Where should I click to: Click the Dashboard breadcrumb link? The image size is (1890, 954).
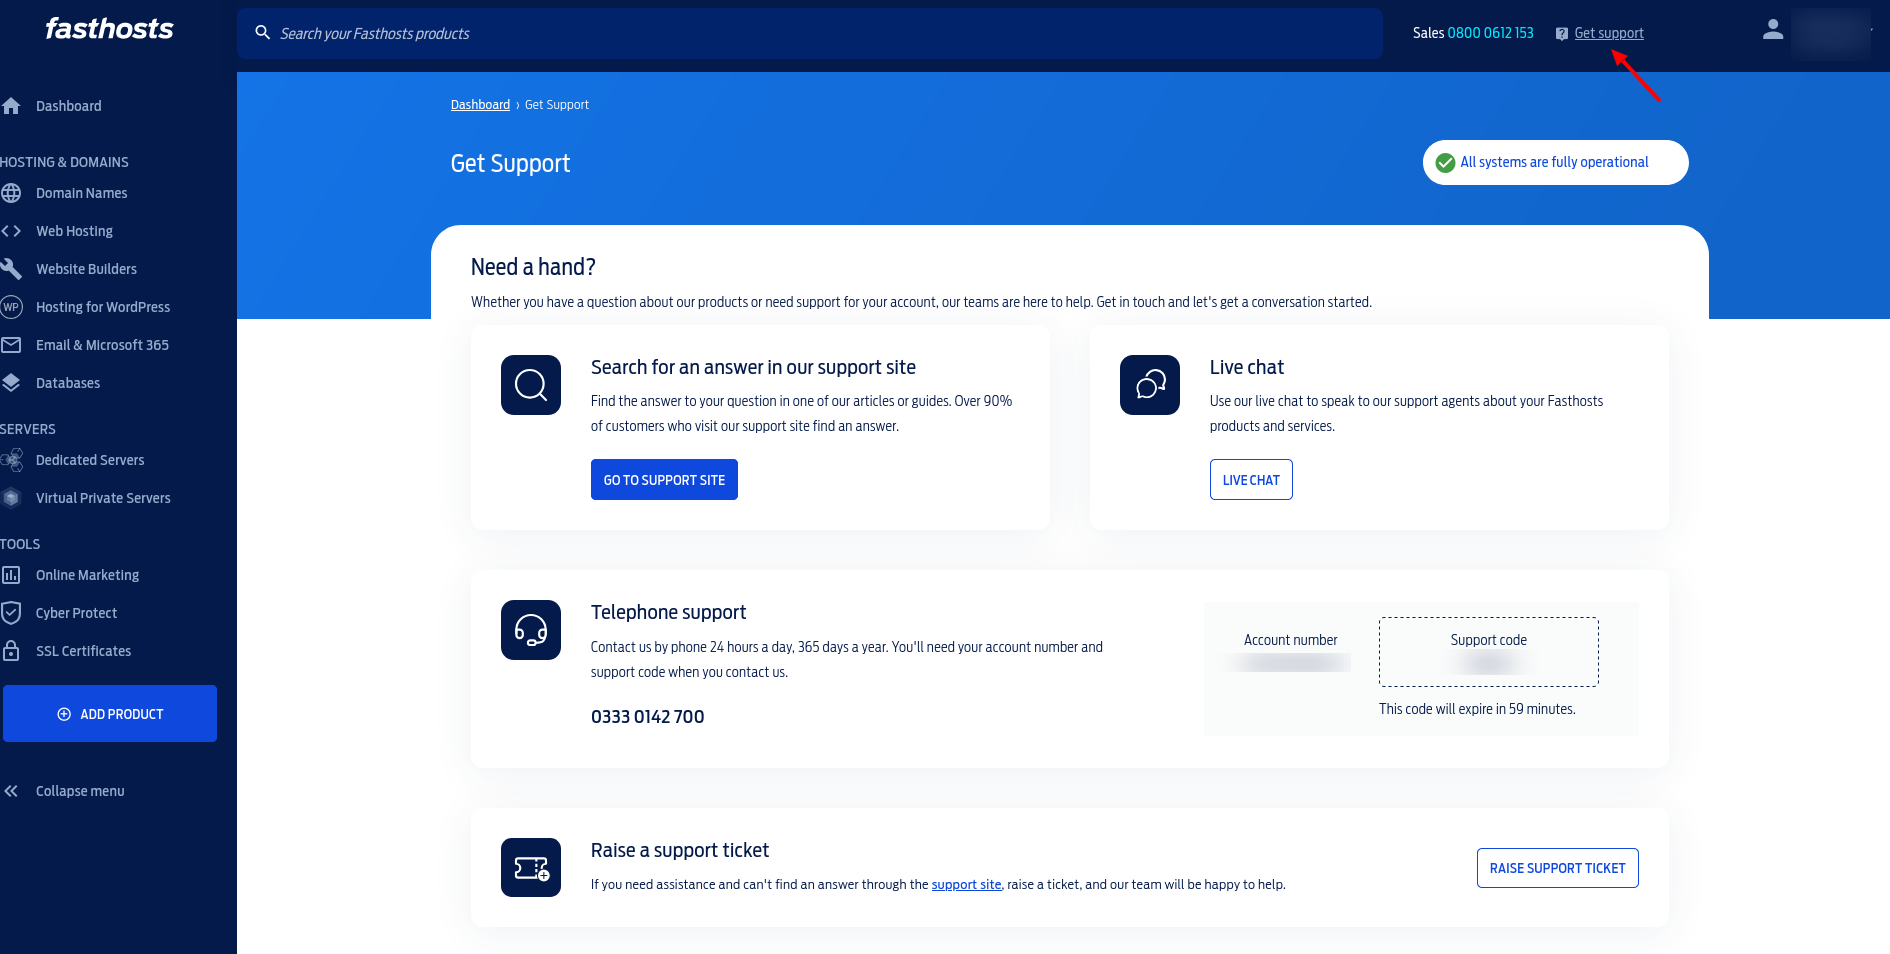480,105
